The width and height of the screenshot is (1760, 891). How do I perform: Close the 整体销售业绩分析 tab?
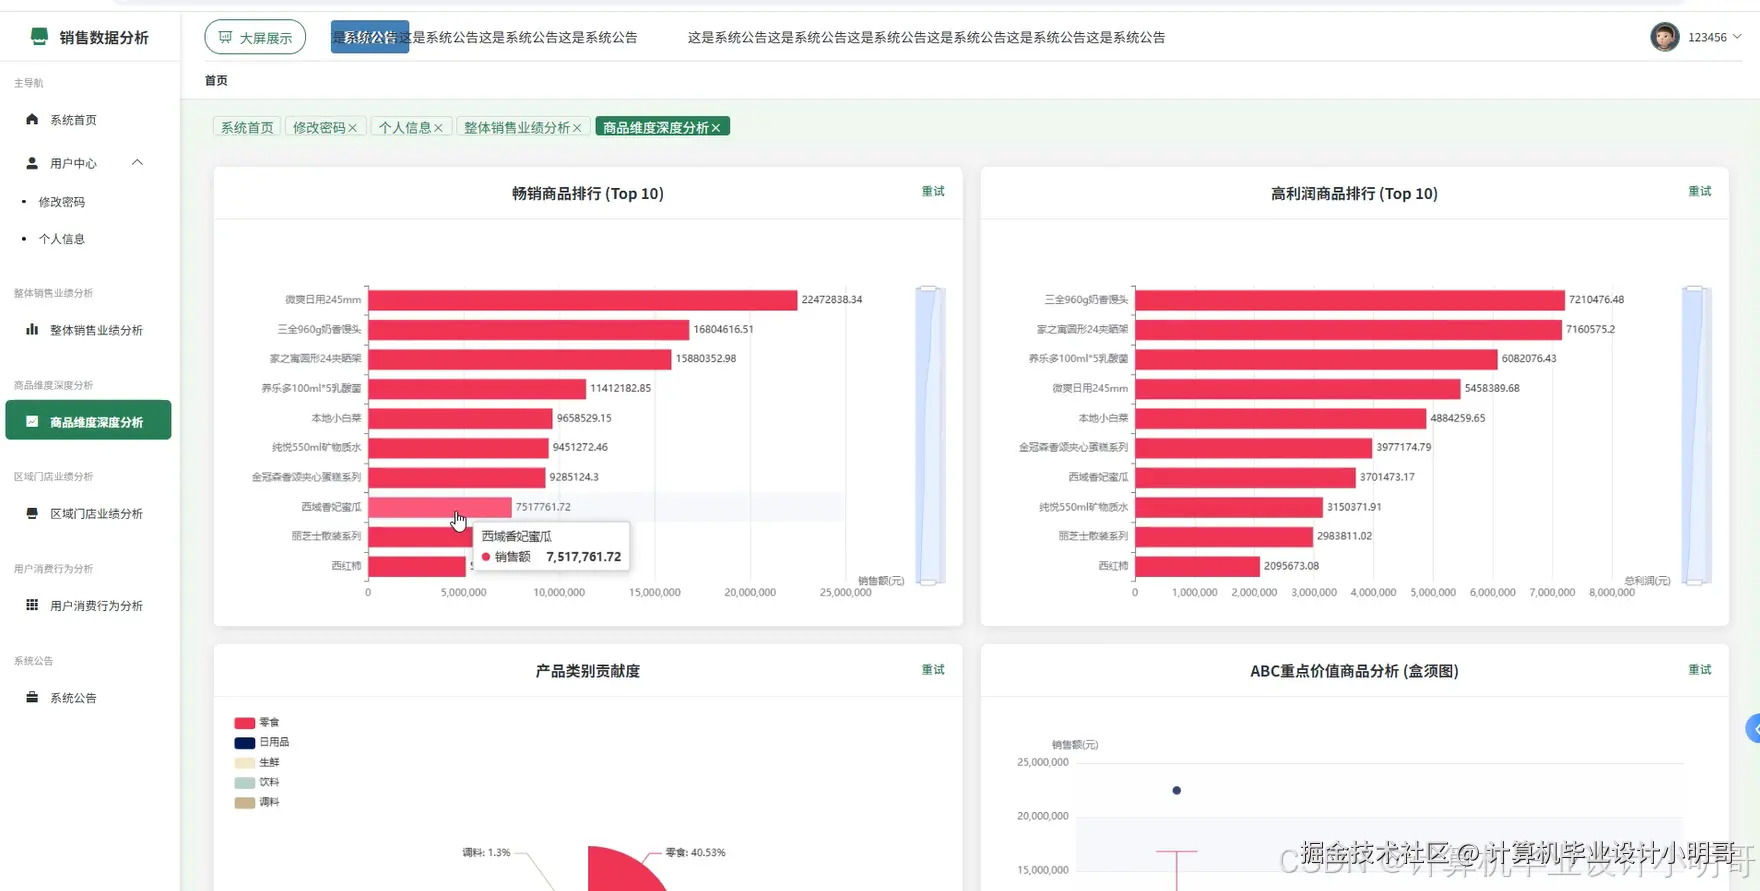pos(577,128)
